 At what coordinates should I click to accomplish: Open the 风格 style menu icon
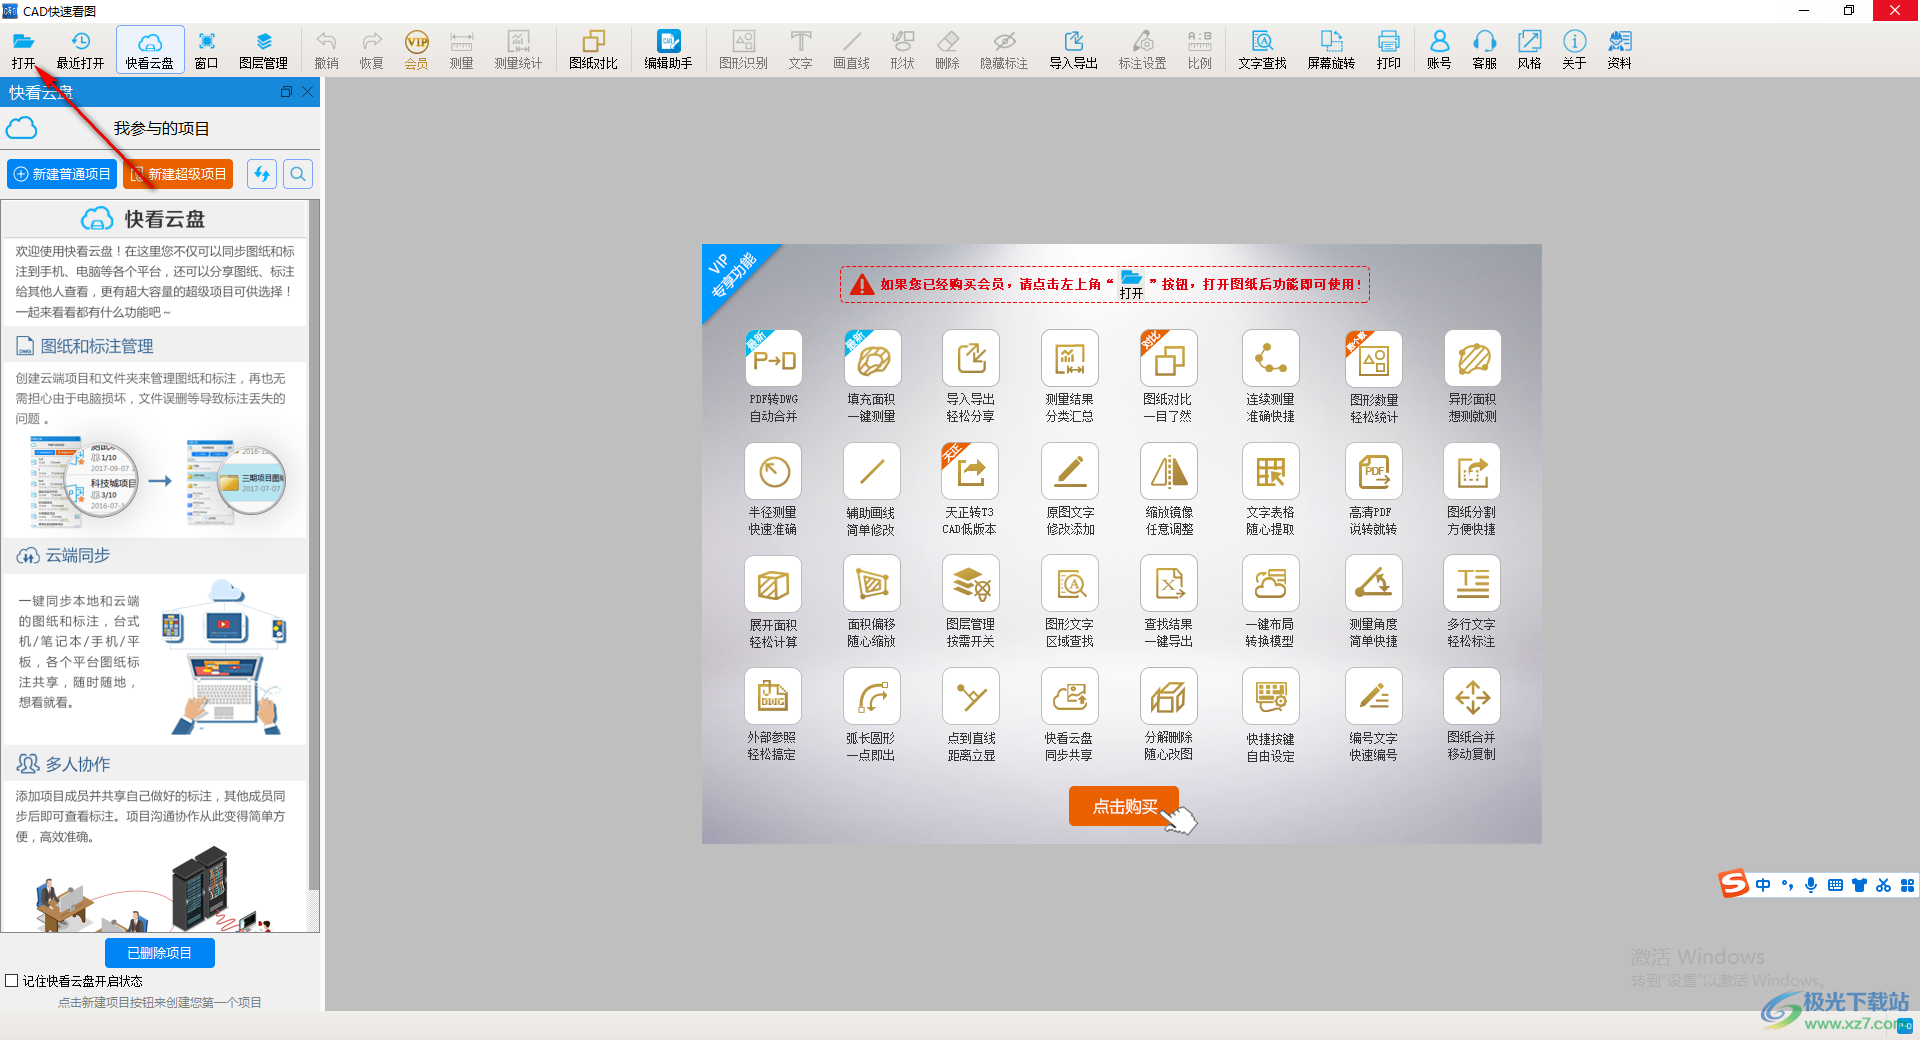click(1529, 49)
